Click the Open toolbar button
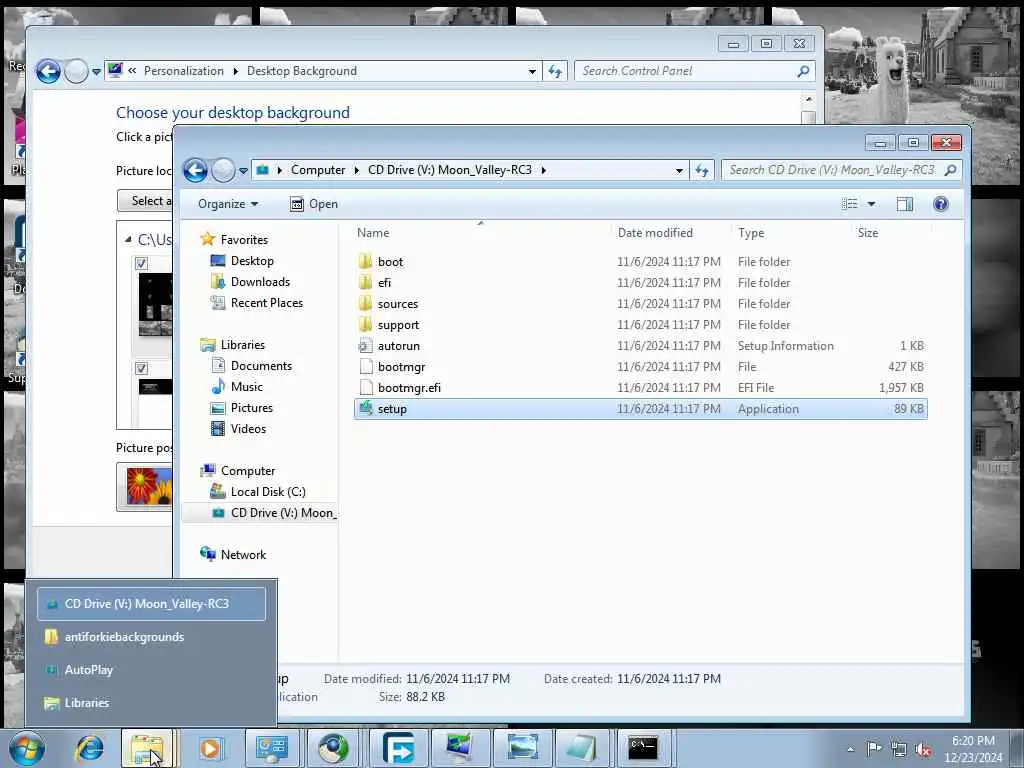Screen dimensions: 1024x768 click(x=314, y=204)
